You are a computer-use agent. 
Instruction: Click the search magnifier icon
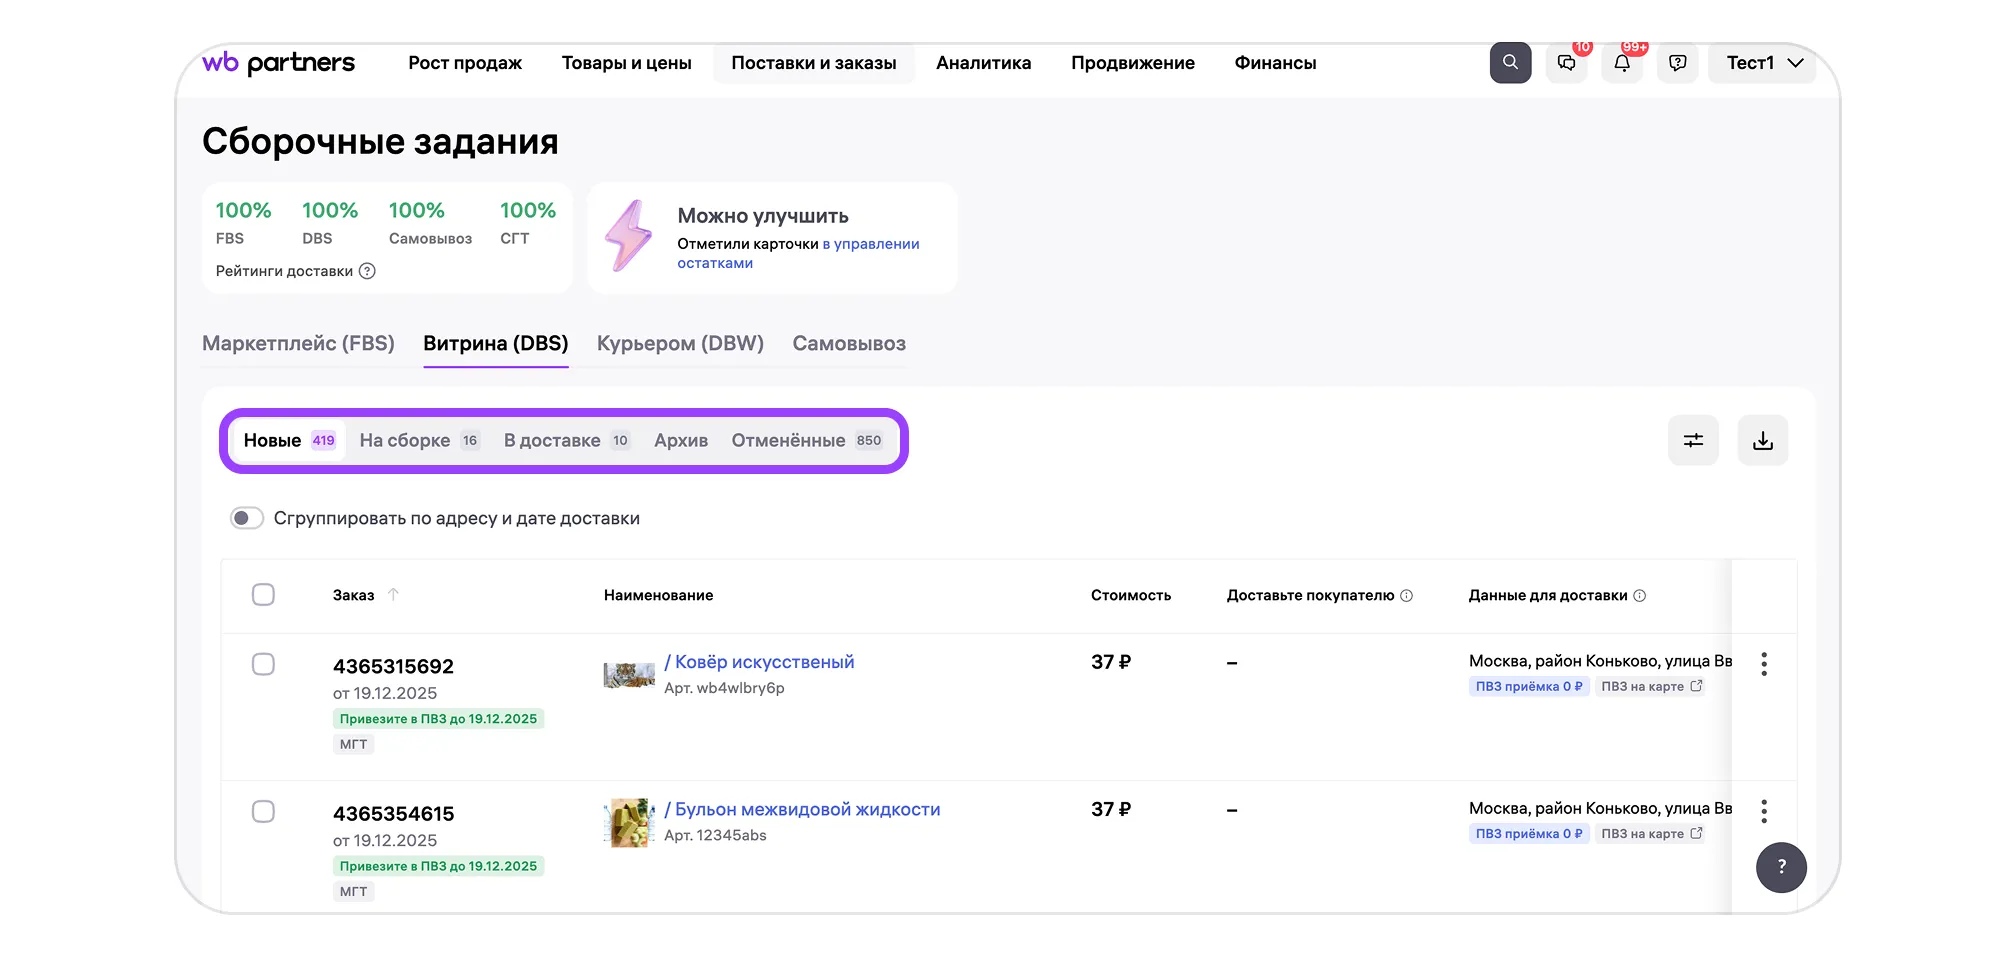pyautogui.click(x=1510, y=63)
